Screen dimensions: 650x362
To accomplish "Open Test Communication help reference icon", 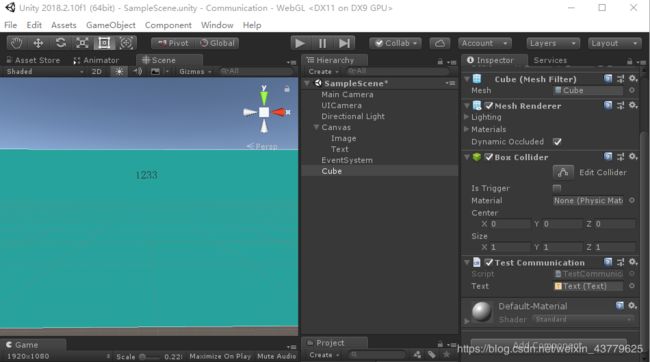I will point(608,262).
